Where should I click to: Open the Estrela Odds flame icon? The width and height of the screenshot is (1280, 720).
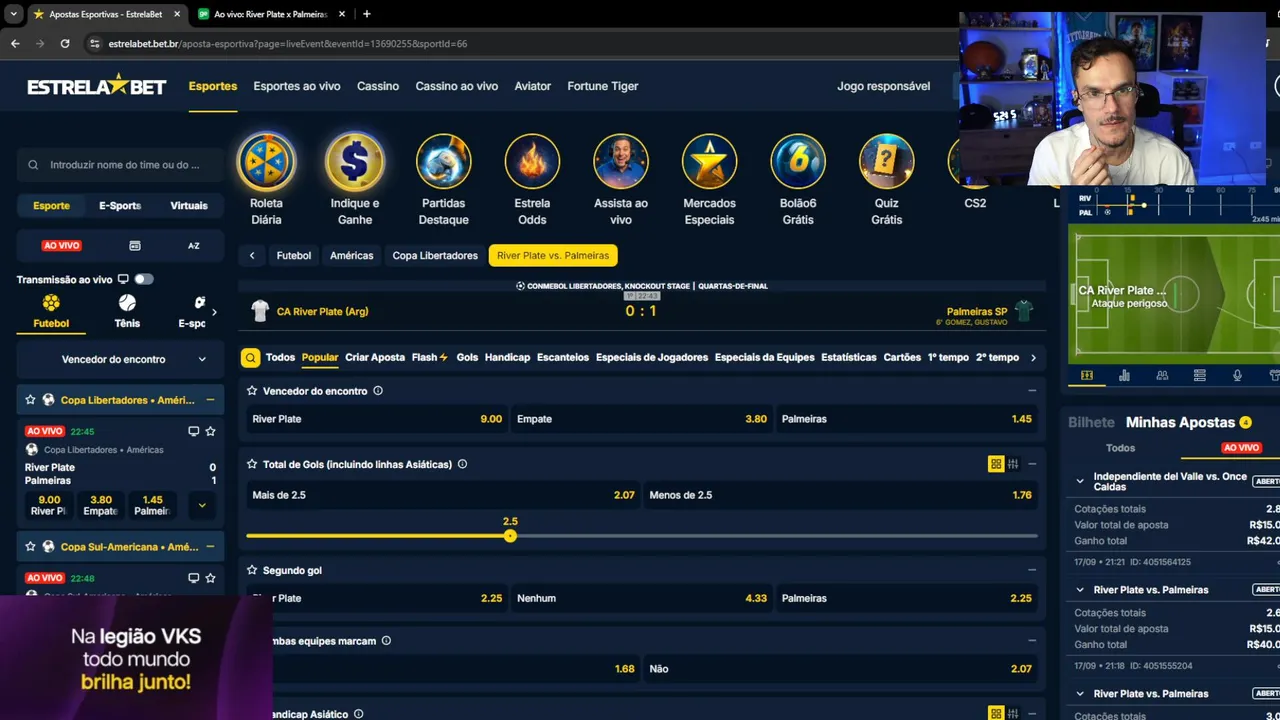[532, 161]
